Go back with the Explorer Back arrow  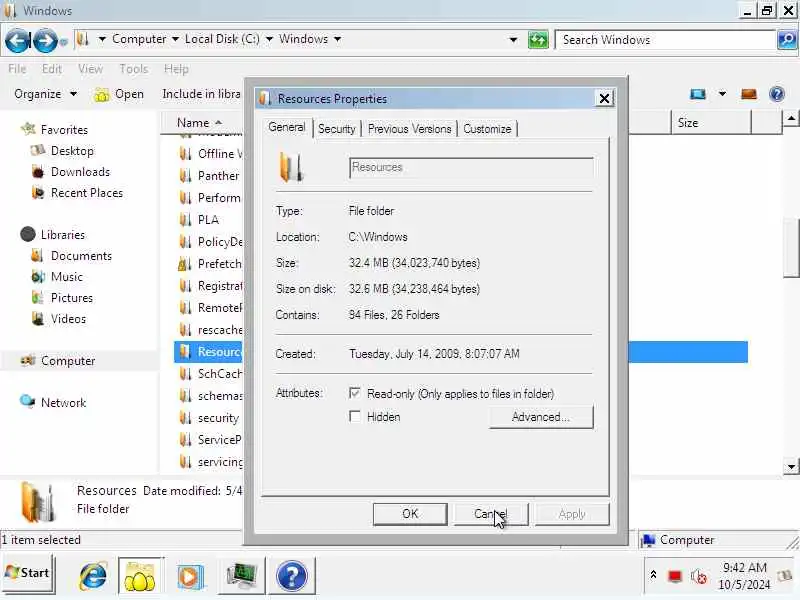[17, 41]
